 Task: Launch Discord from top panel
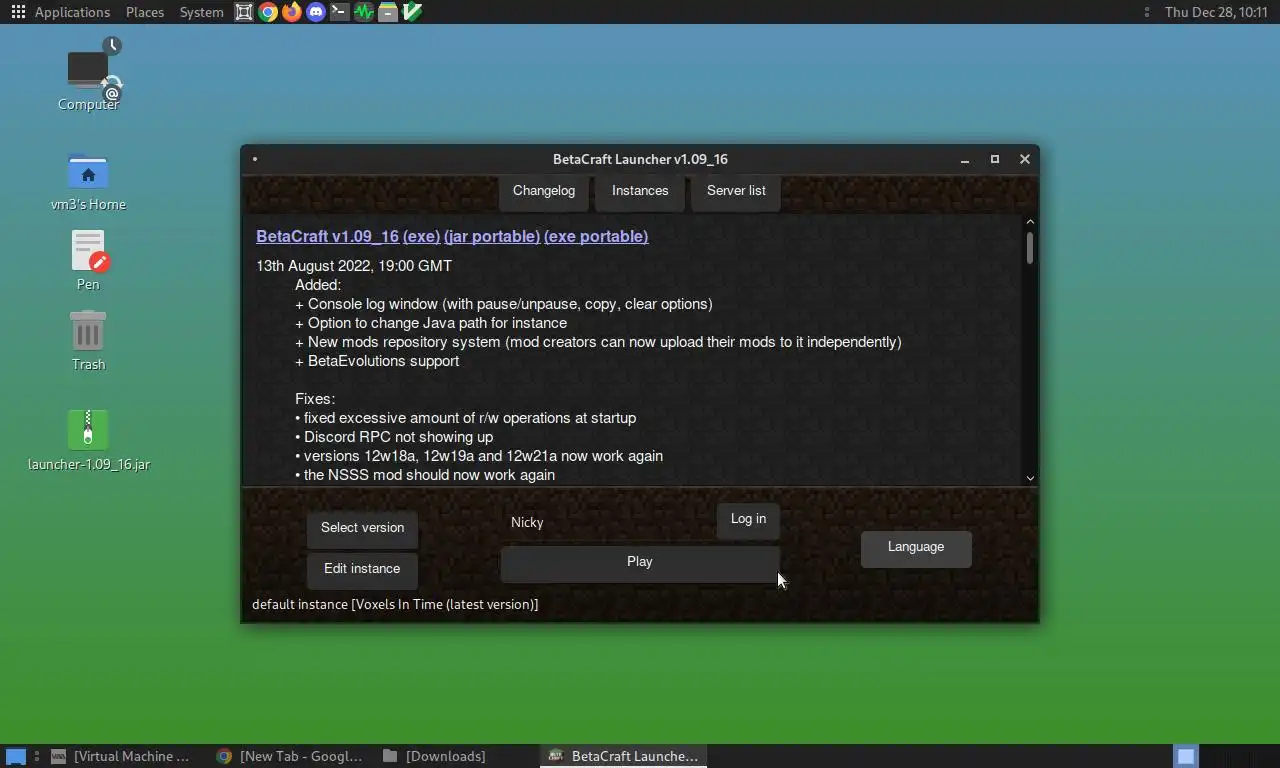[316, 12]
